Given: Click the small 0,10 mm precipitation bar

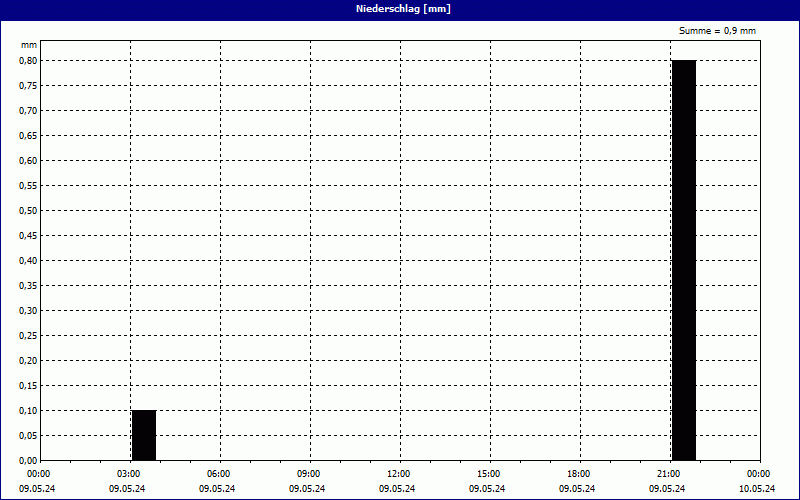Looking at the screenshot, I should tap(144, 435).
